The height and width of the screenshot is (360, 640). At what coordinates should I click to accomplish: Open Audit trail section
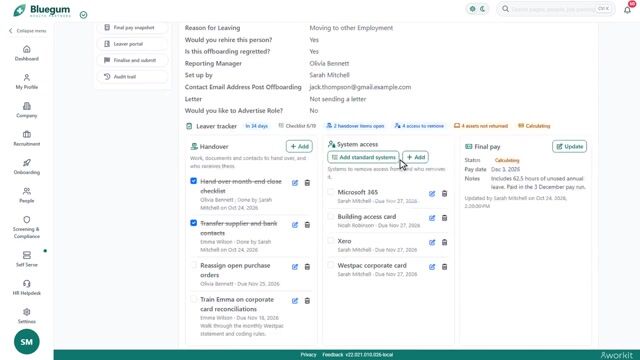tap(133, 77)
